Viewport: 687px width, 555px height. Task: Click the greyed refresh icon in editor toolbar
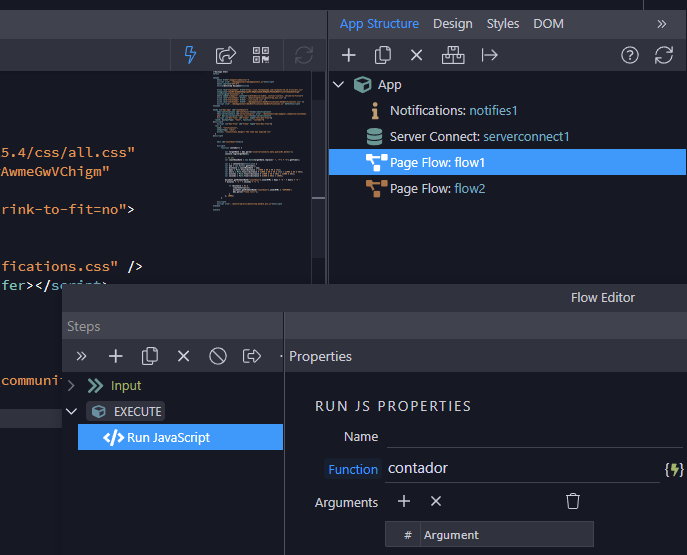pyautogui.click(x=304, y=55)
